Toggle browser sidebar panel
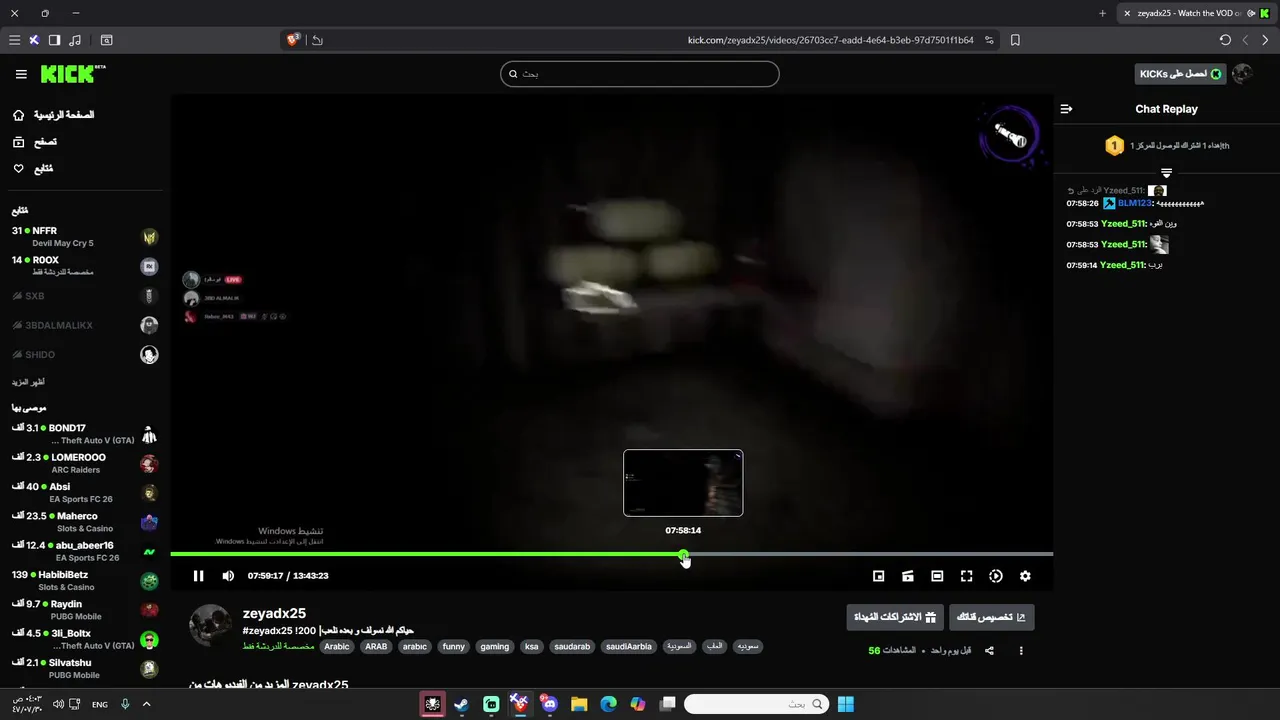Viewport: 1280px width, 720px height. 54,40
